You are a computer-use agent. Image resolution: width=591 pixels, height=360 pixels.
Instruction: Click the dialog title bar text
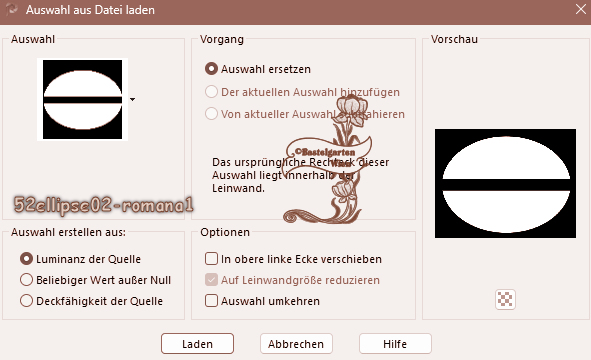point(90,10)
